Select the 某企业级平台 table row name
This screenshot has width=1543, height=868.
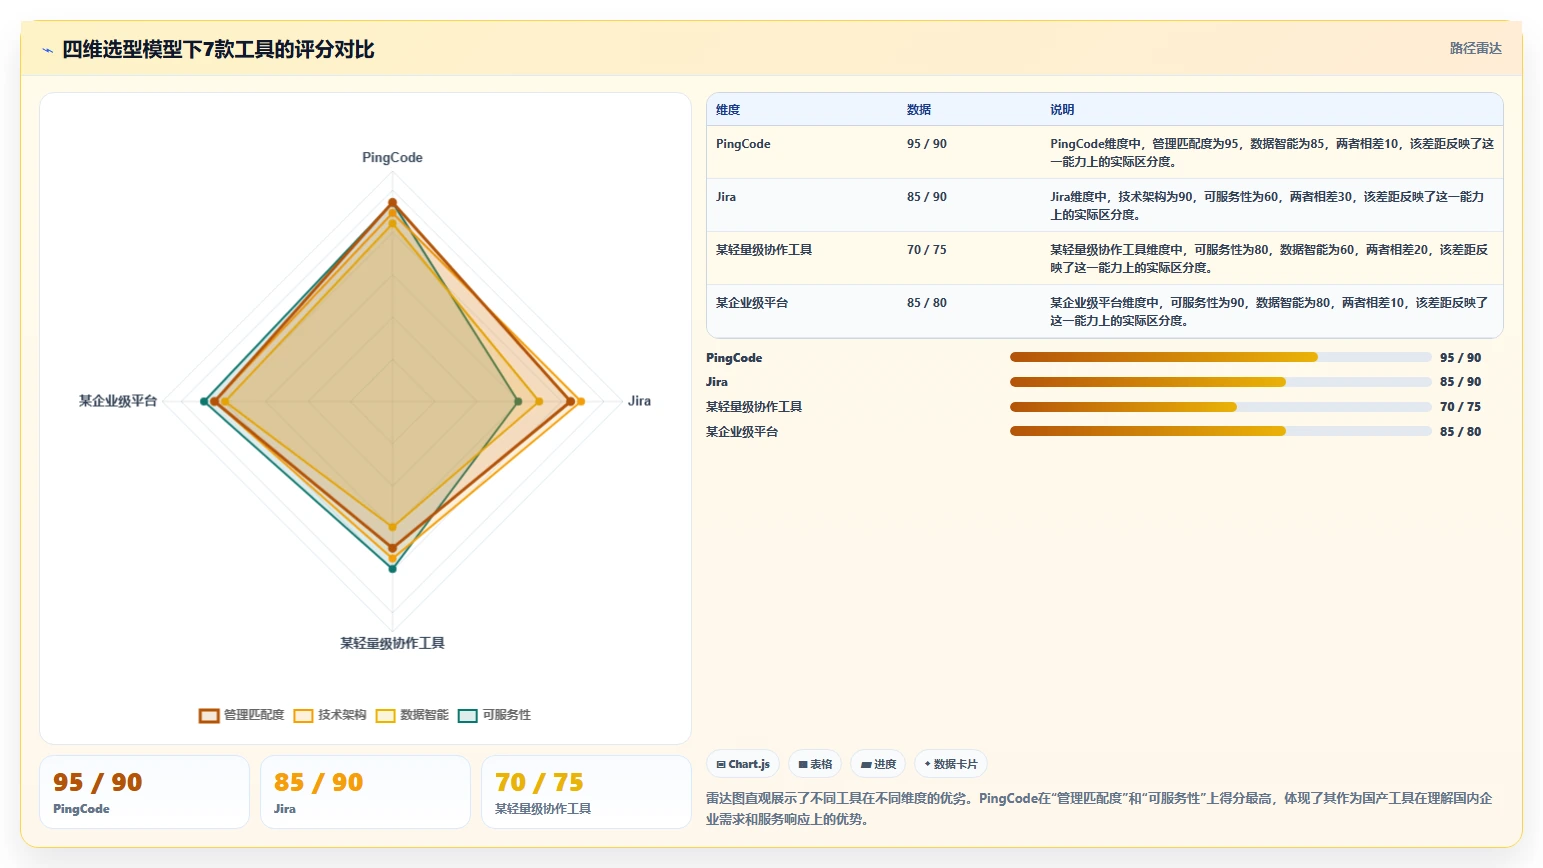coord(752,303)
